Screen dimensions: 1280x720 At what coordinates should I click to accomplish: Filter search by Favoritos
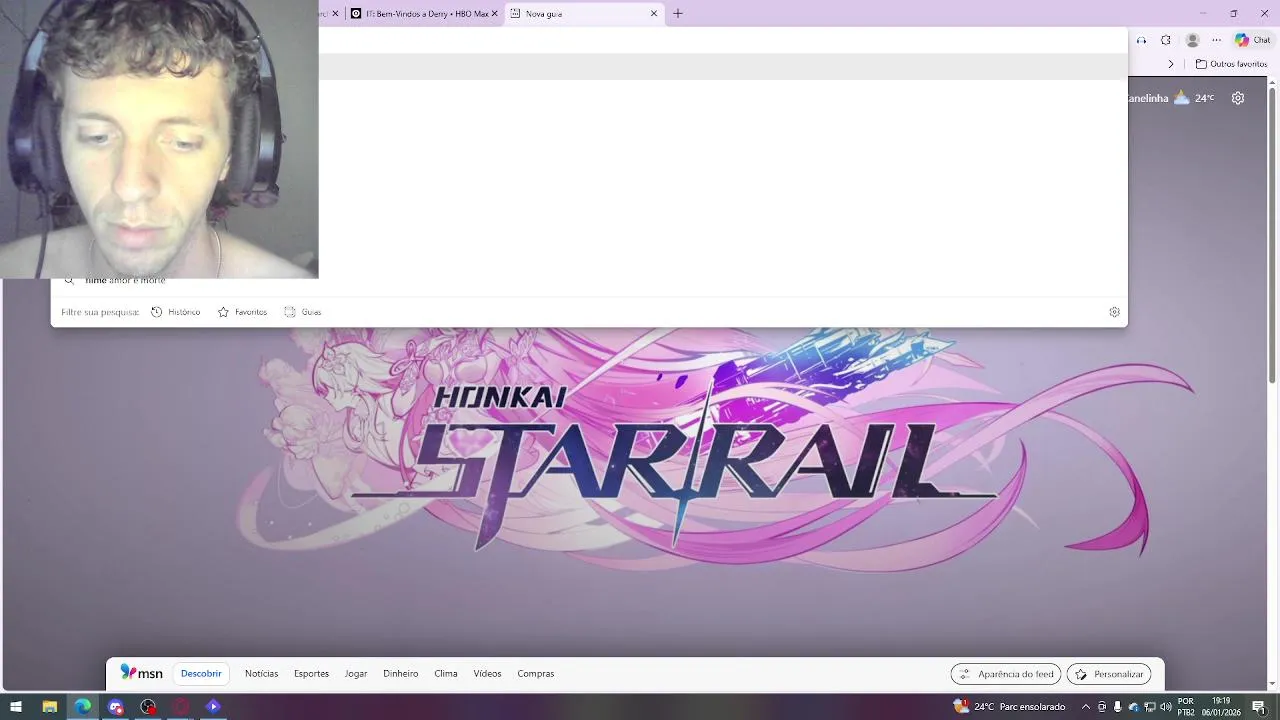pyautogui.click(x=242, y=312)
